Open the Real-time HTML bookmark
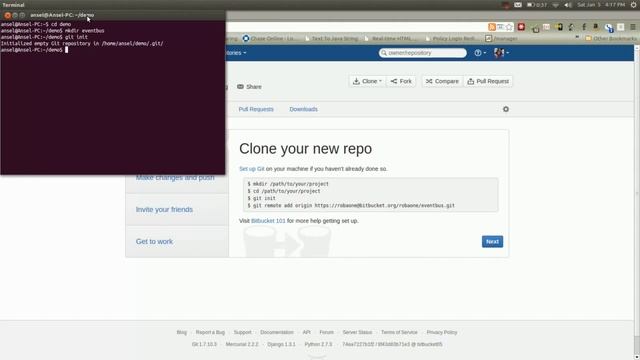The height and width of the screenshot is (360, 640). (391, 38)
